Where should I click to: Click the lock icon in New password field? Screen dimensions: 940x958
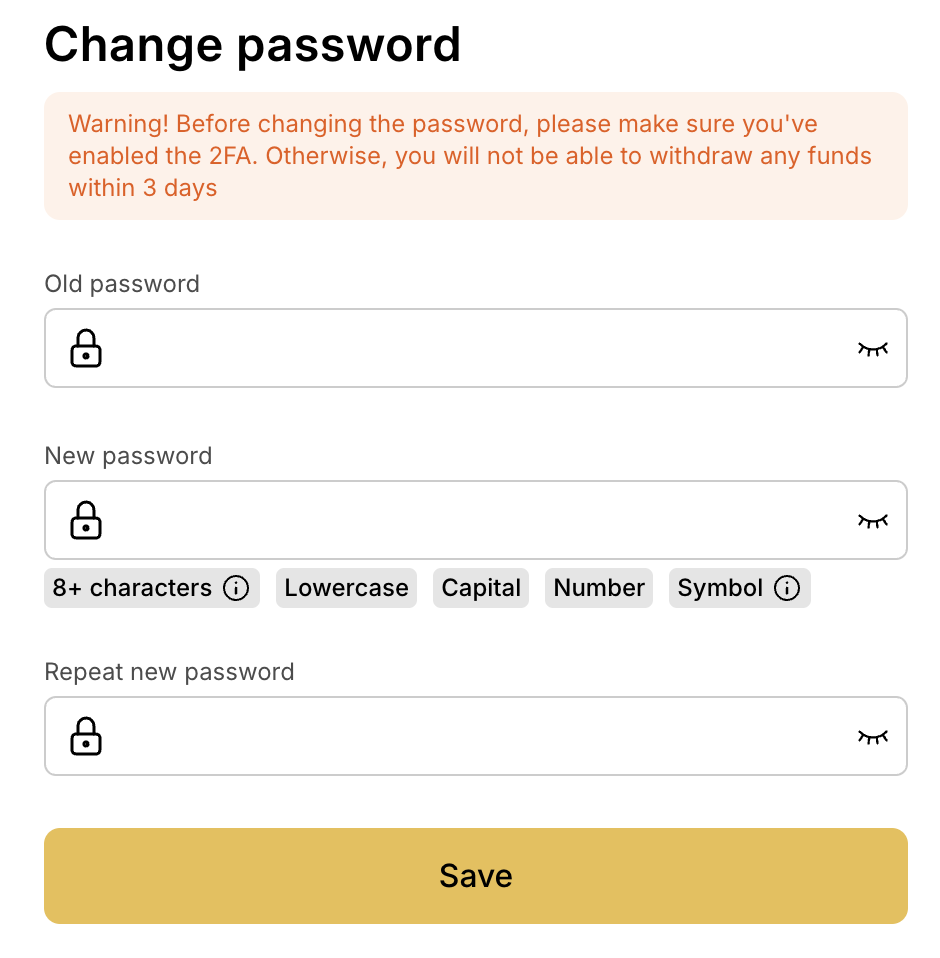pyautogui.click(x=86, y=521)
